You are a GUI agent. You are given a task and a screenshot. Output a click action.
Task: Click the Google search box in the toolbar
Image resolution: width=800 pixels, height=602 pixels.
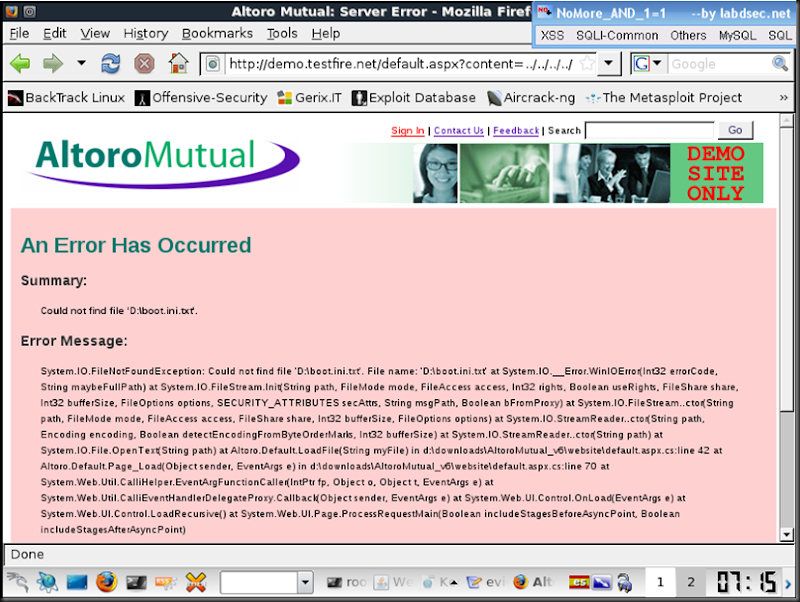[x=719, y=64]
